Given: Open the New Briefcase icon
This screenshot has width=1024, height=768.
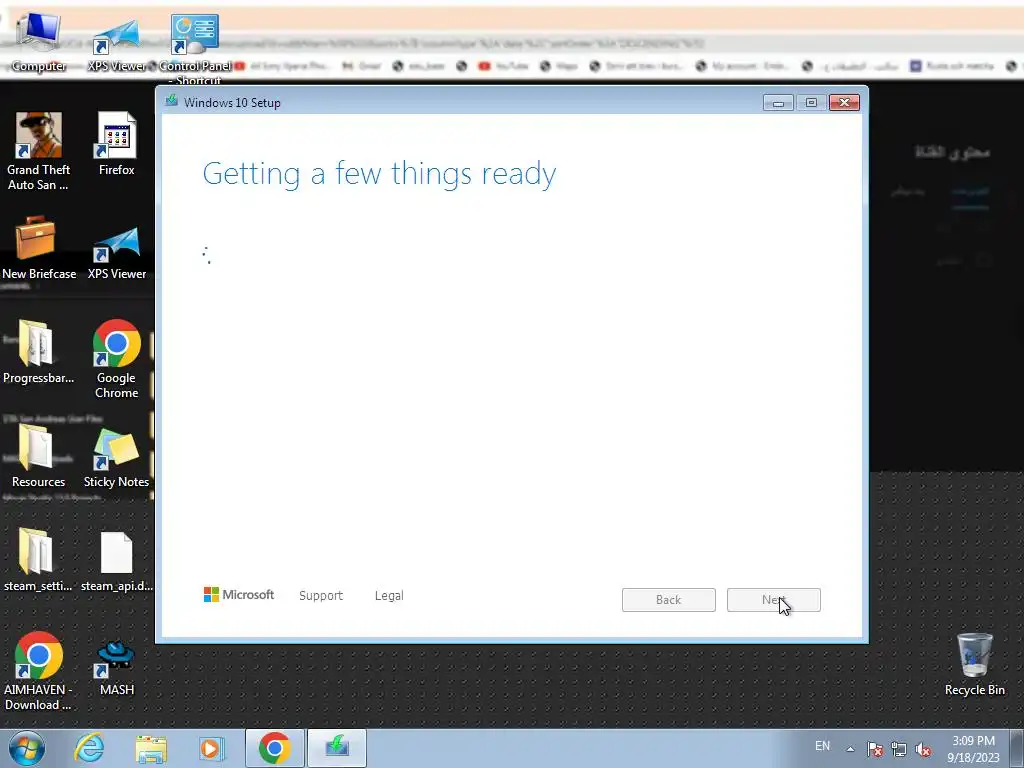Looking at the screenshot, I should (x=39, y=248).
